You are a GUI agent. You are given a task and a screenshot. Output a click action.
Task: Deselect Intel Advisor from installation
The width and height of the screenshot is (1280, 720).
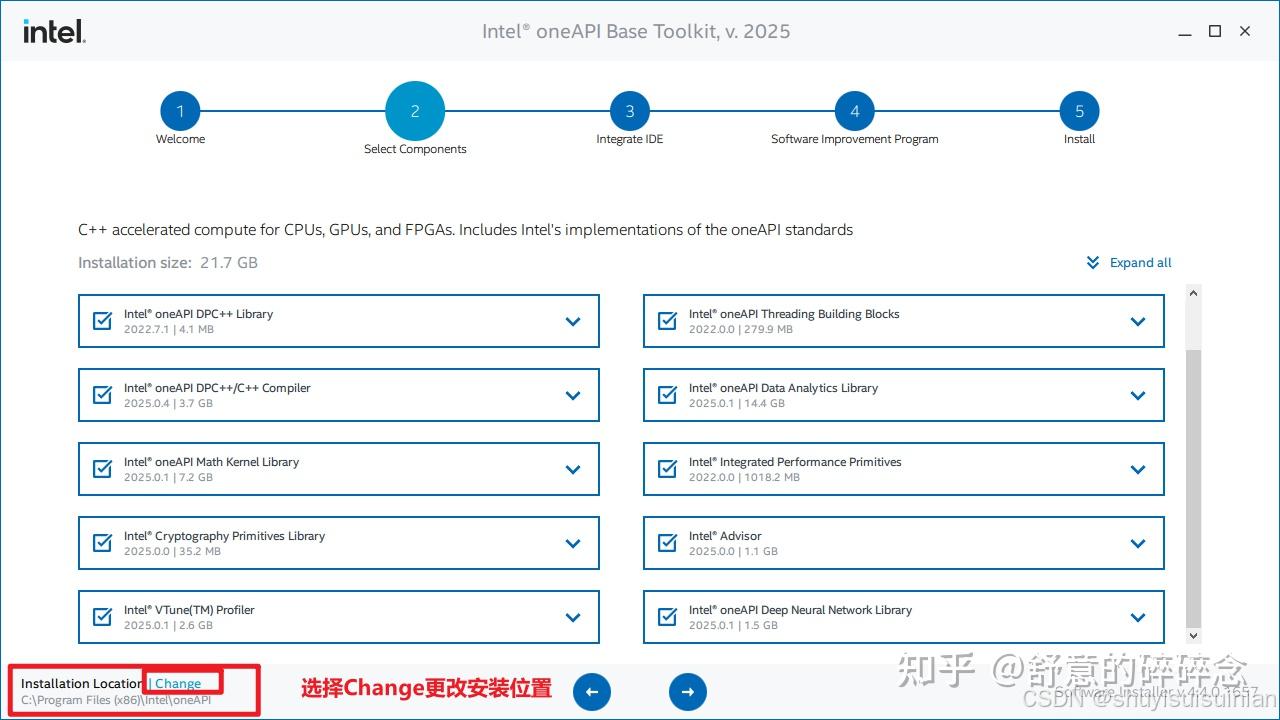tap(666, 543)
